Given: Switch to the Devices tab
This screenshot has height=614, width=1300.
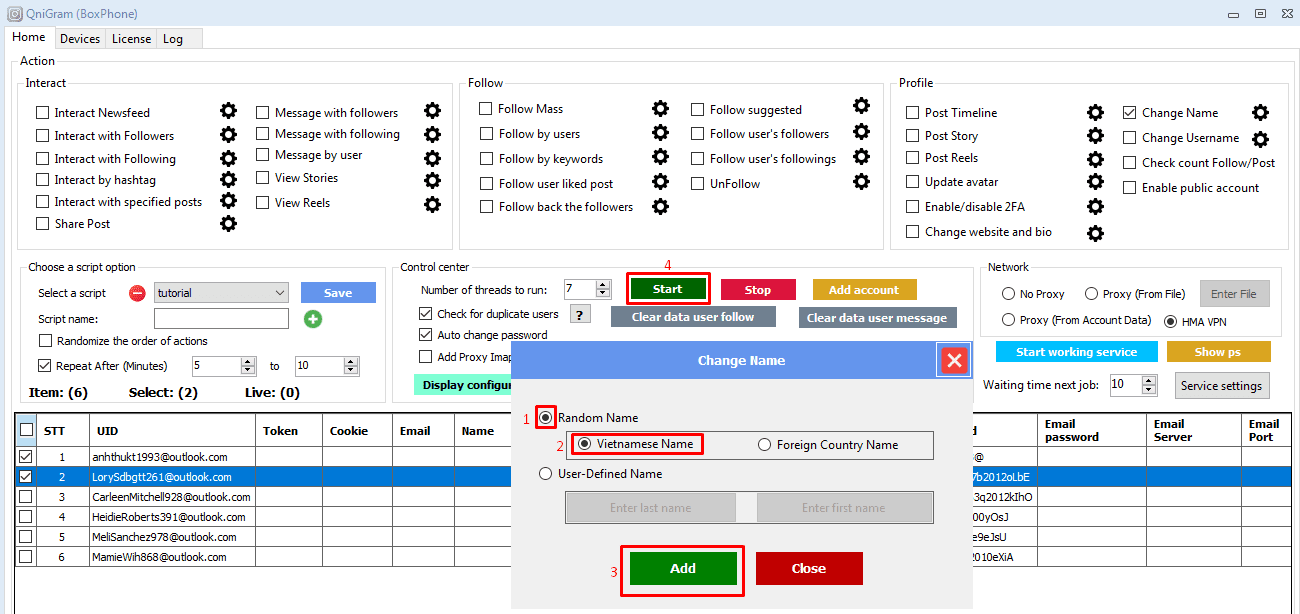Looking at the screenshot, I should tap(80, 39).
